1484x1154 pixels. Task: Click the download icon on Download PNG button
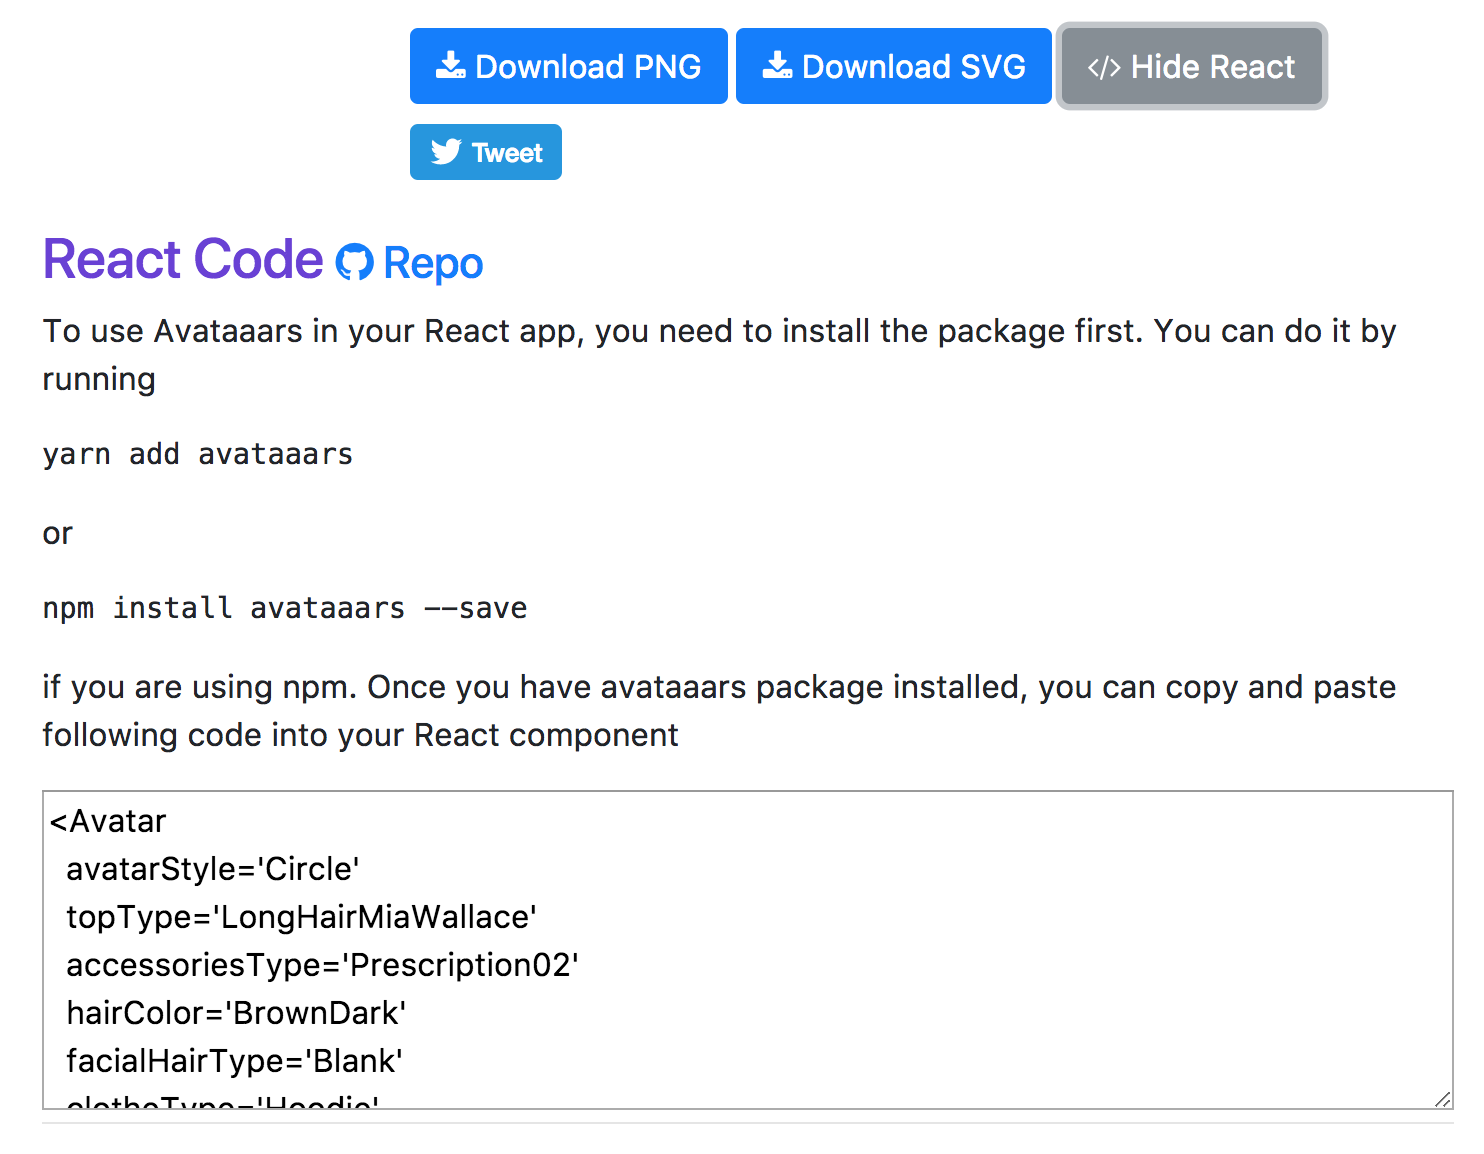pos(451,65)
